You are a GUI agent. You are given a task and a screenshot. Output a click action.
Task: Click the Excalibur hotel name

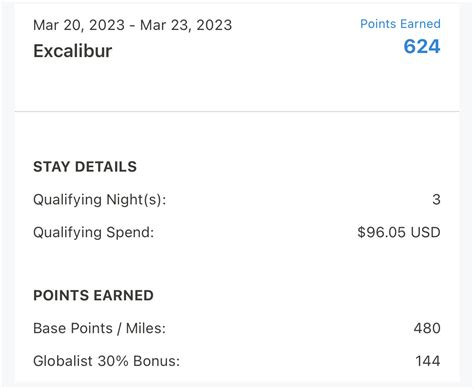[73, 51]
